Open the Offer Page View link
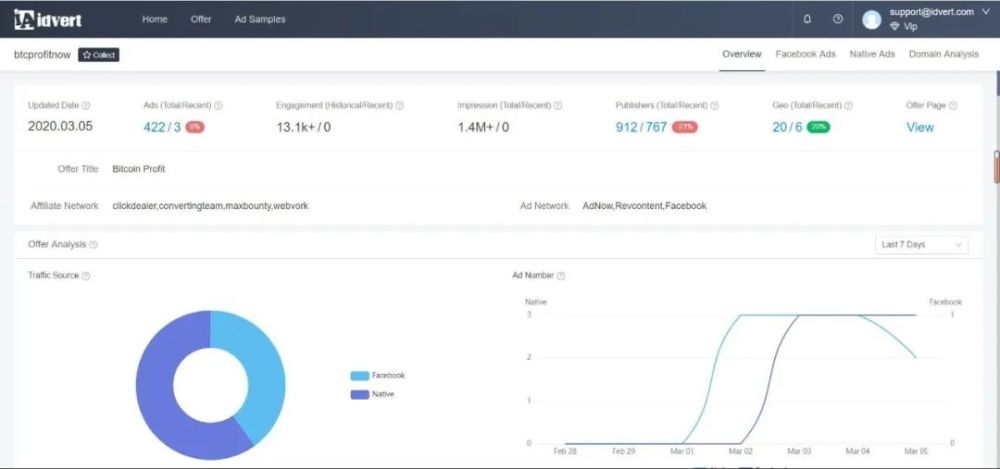This screenshot has width=1000, height=469. coord(920,127)
